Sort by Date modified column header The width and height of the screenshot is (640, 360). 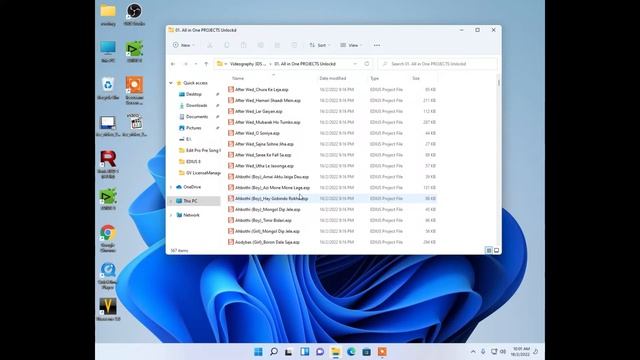(x=333, y=78)
